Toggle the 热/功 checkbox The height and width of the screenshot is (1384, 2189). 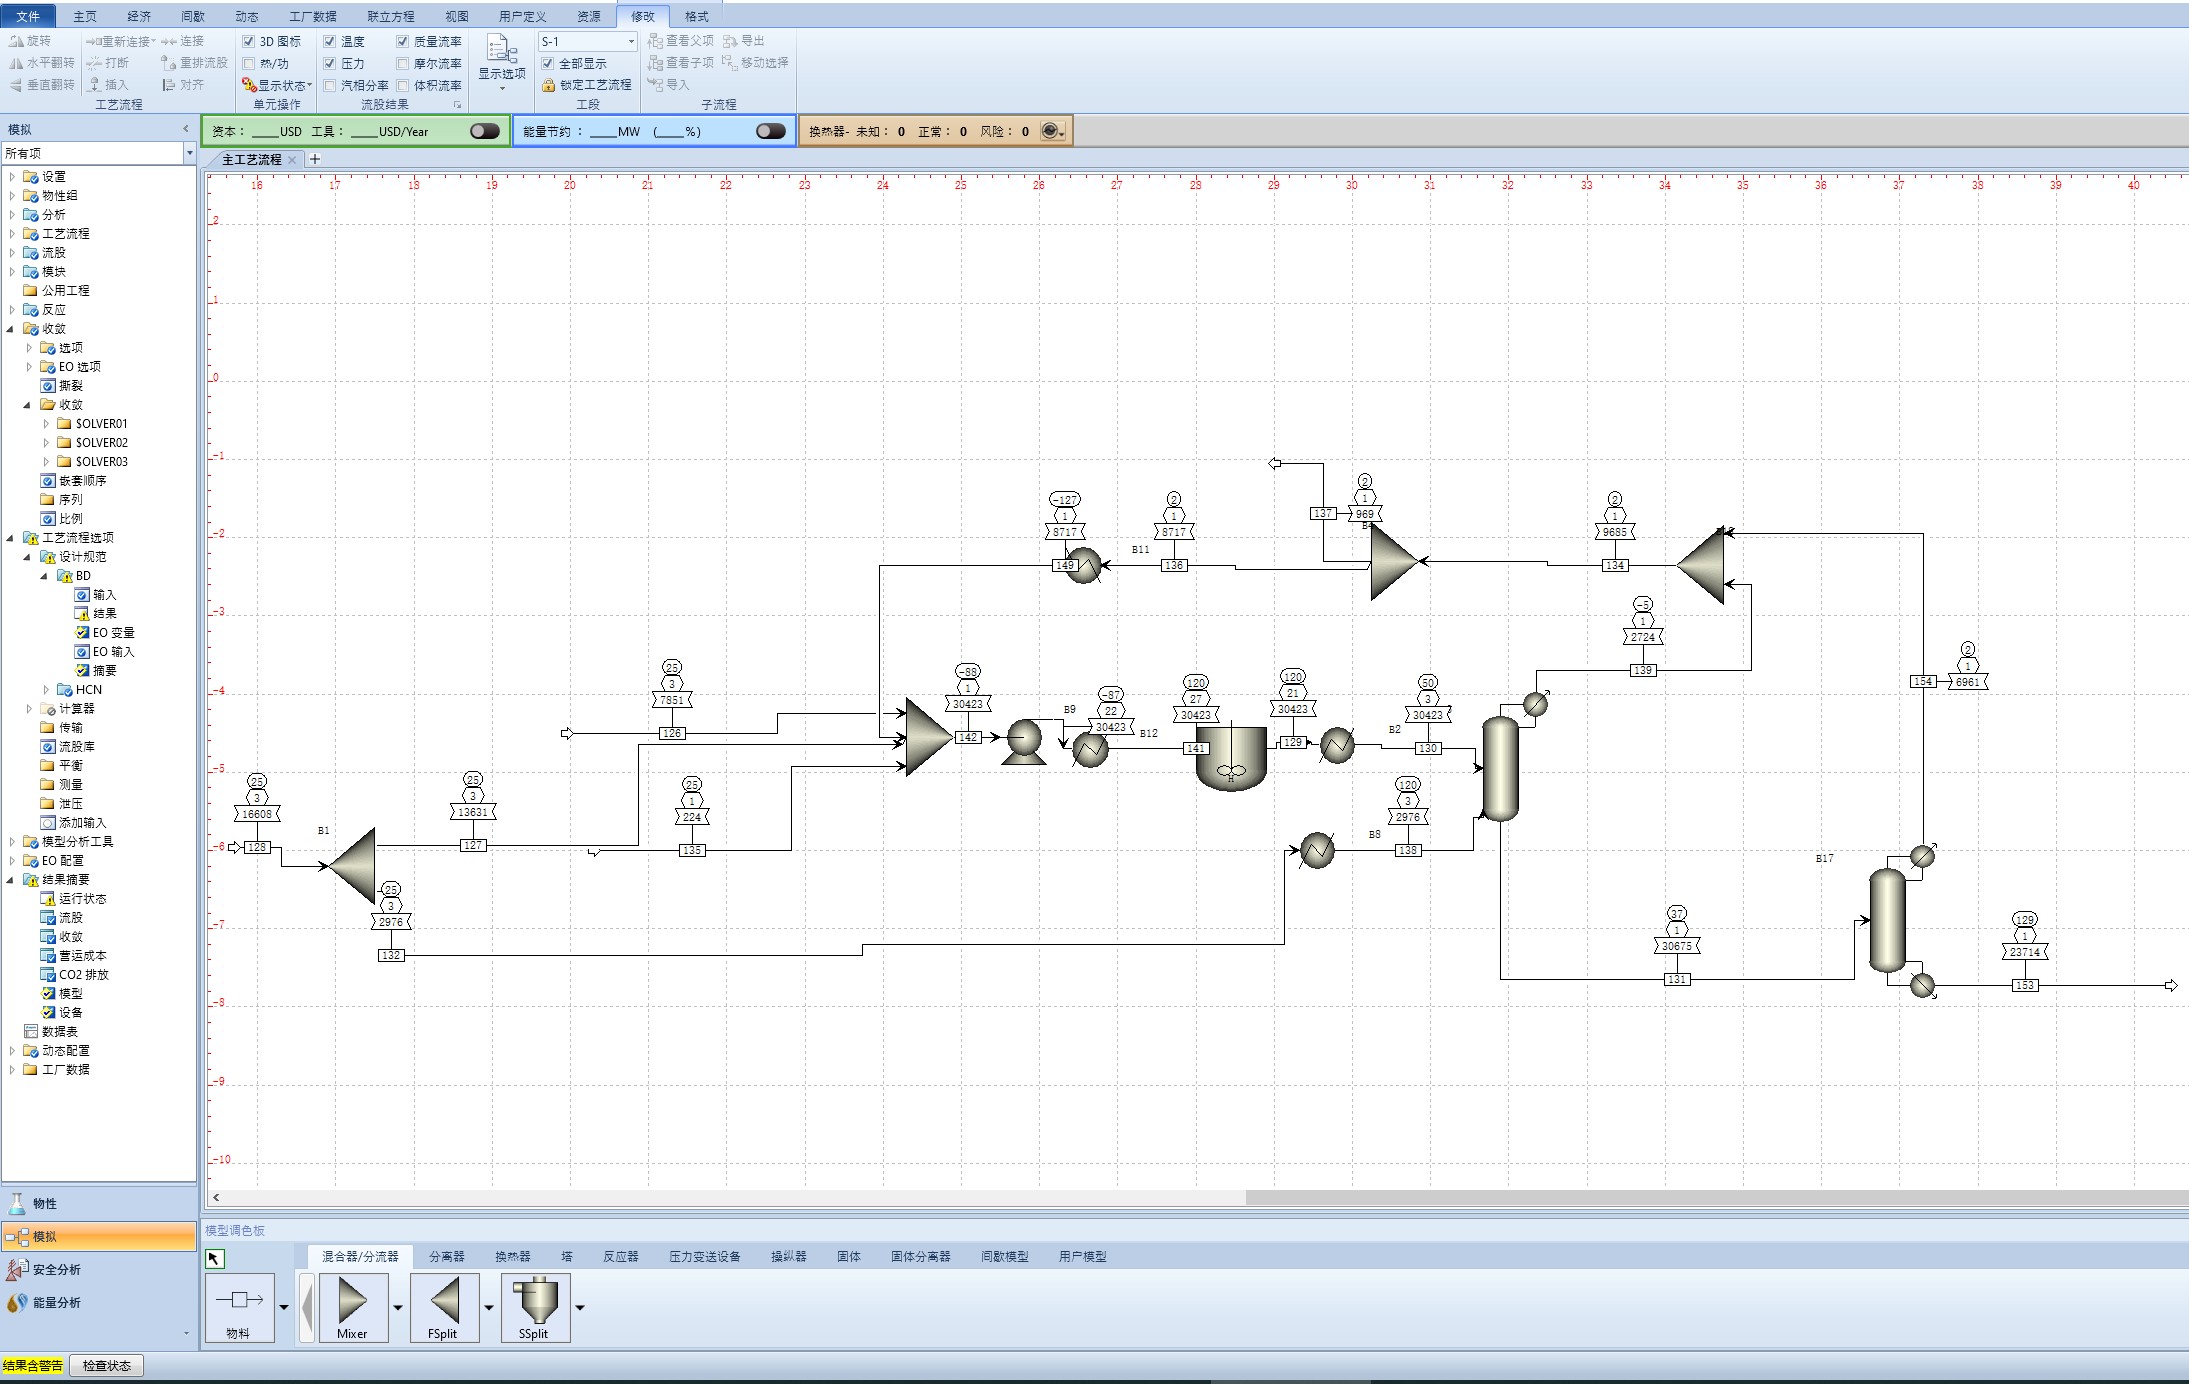coord(249,63)
